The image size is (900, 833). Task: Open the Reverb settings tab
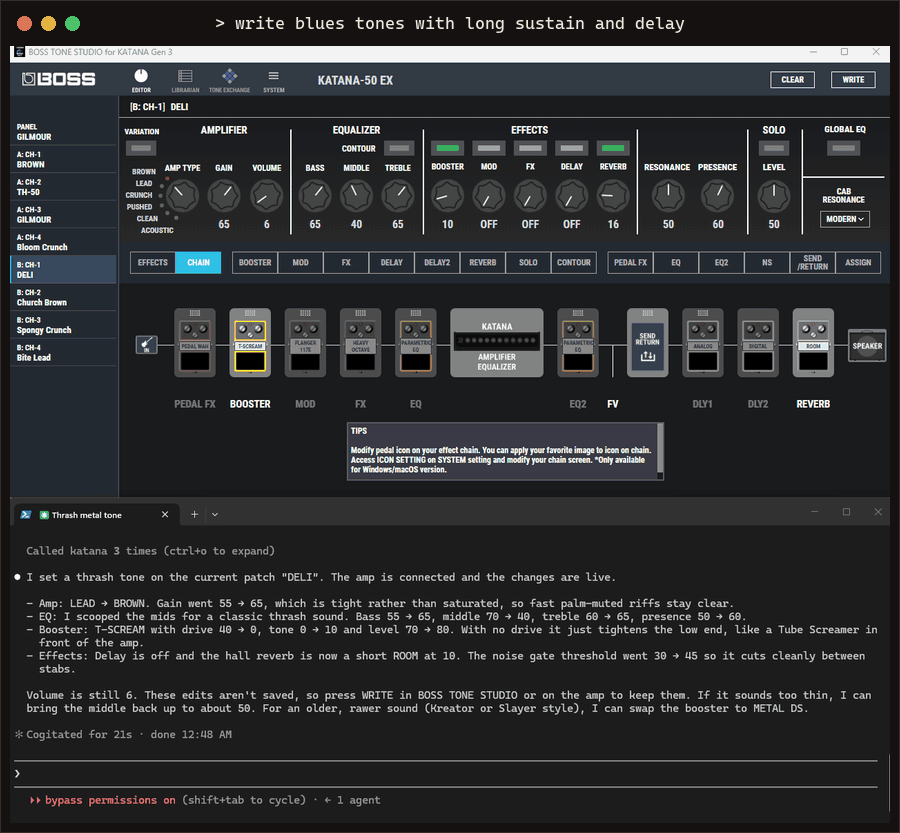point(483,262)
